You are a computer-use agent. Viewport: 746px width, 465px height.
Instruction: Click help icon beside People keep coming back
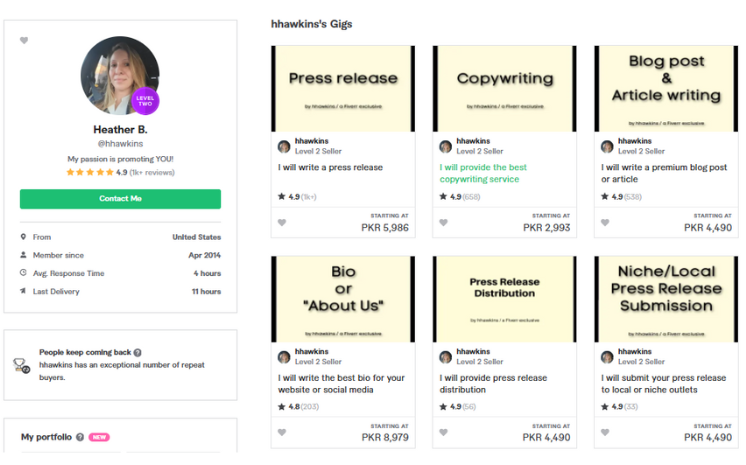(x=138, y=353)
